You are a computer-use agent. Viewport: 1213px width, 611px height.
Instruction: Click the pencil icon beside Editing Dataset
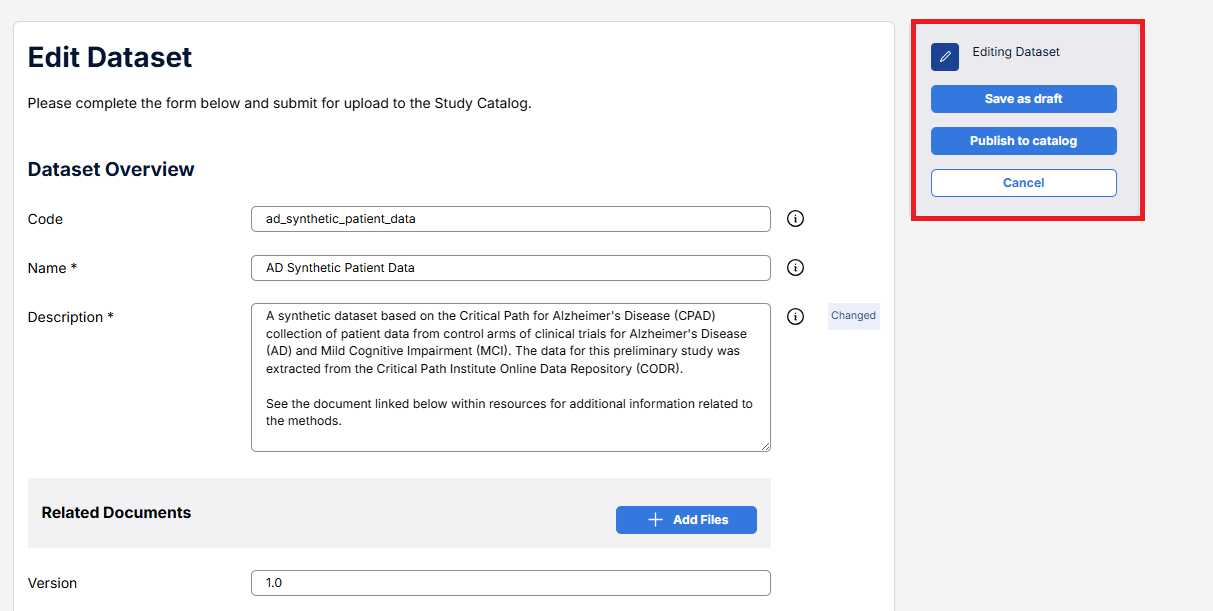pyautogui.click(x=944, y=57)
